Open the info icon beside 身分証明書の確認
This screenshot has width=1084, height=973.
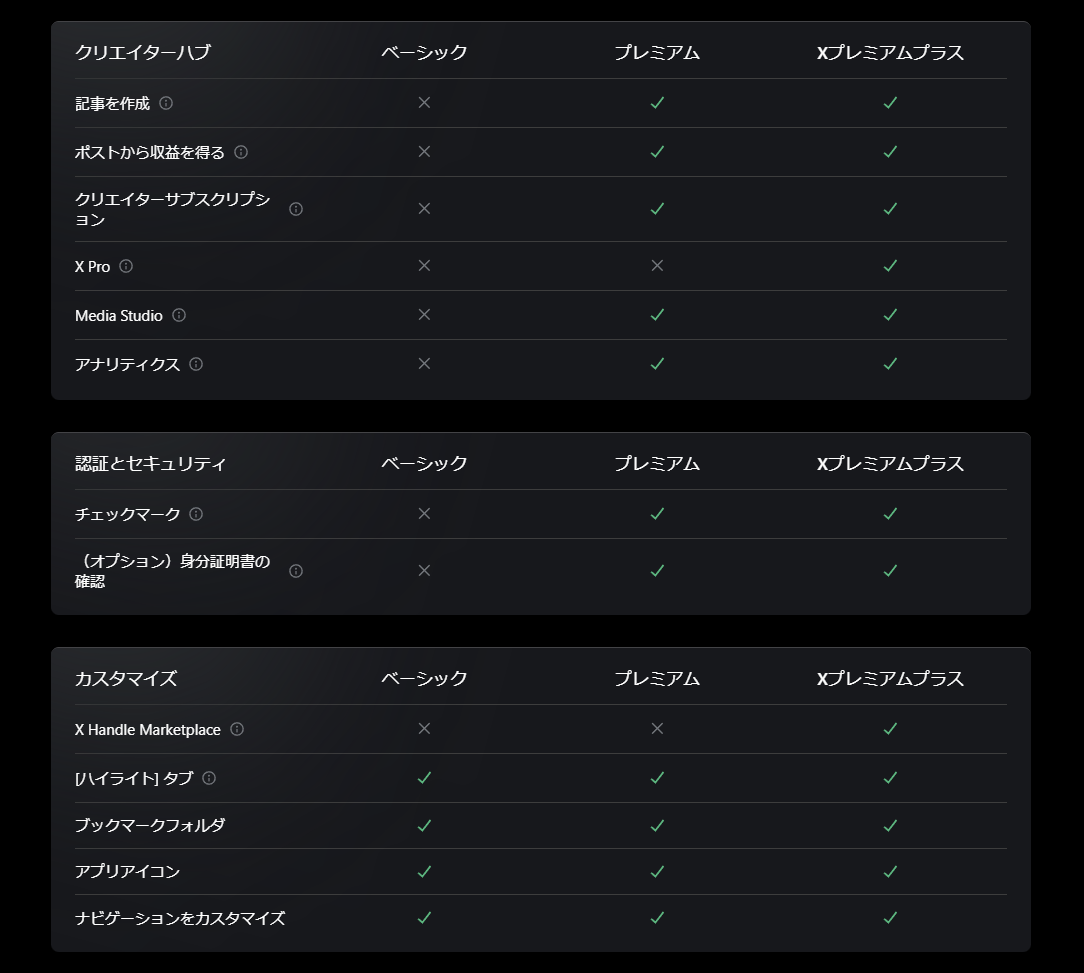[x=295, y=571]
